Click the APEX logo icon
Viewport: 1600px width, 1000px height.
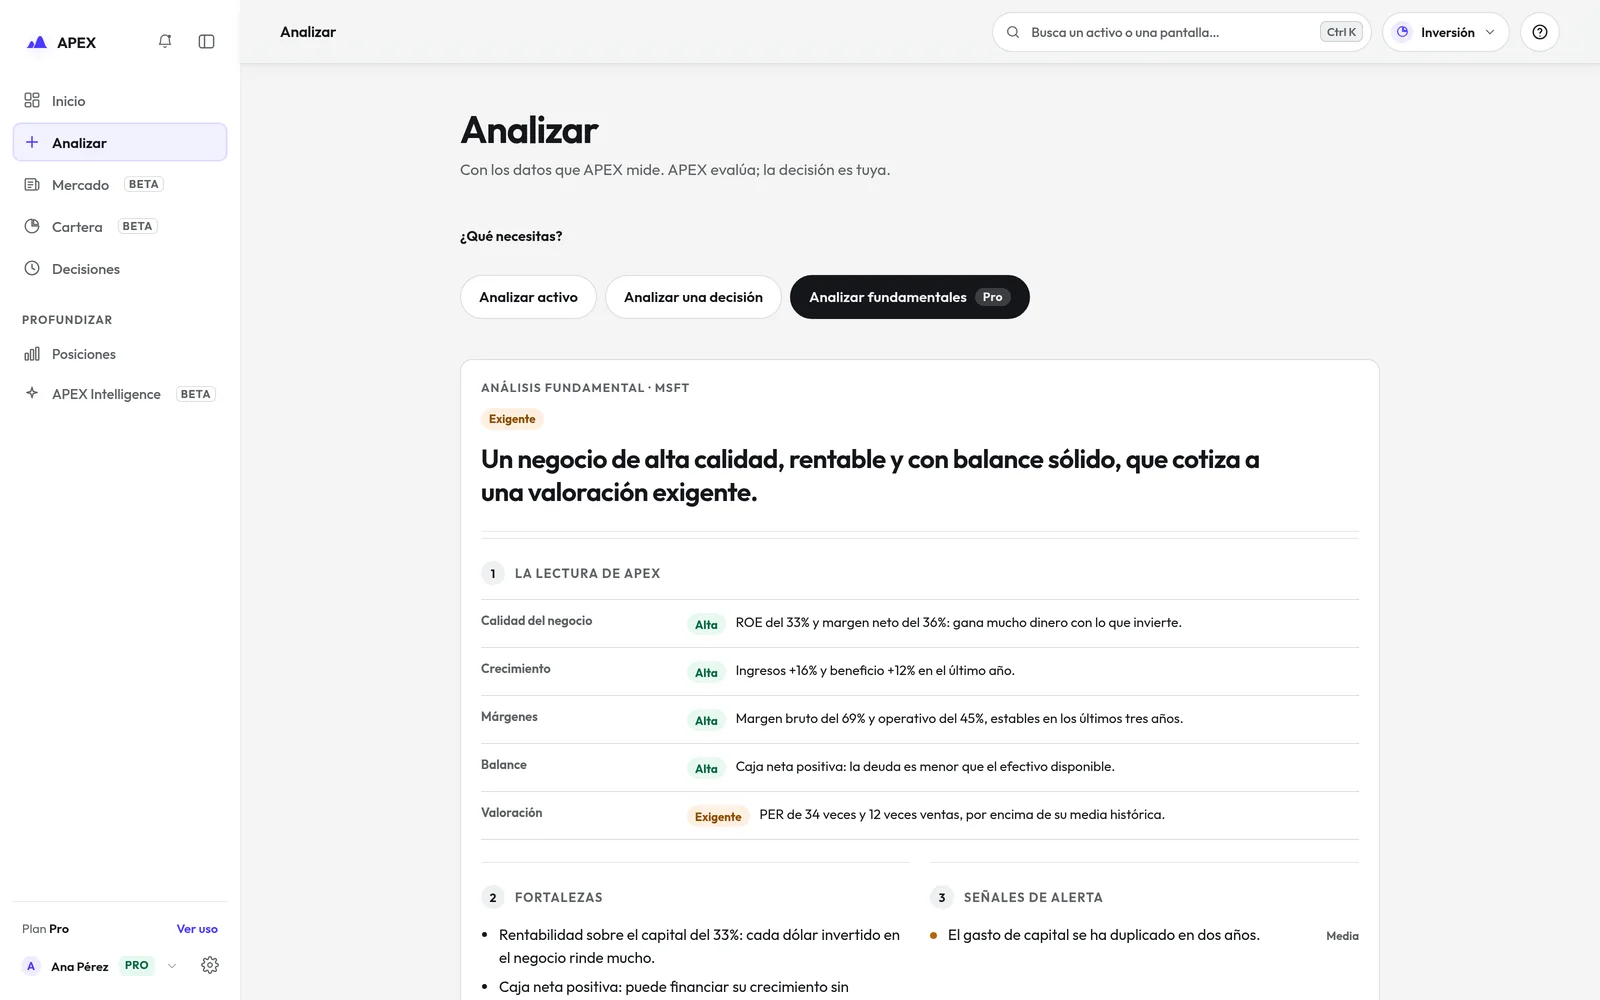[x=37, y=42]
